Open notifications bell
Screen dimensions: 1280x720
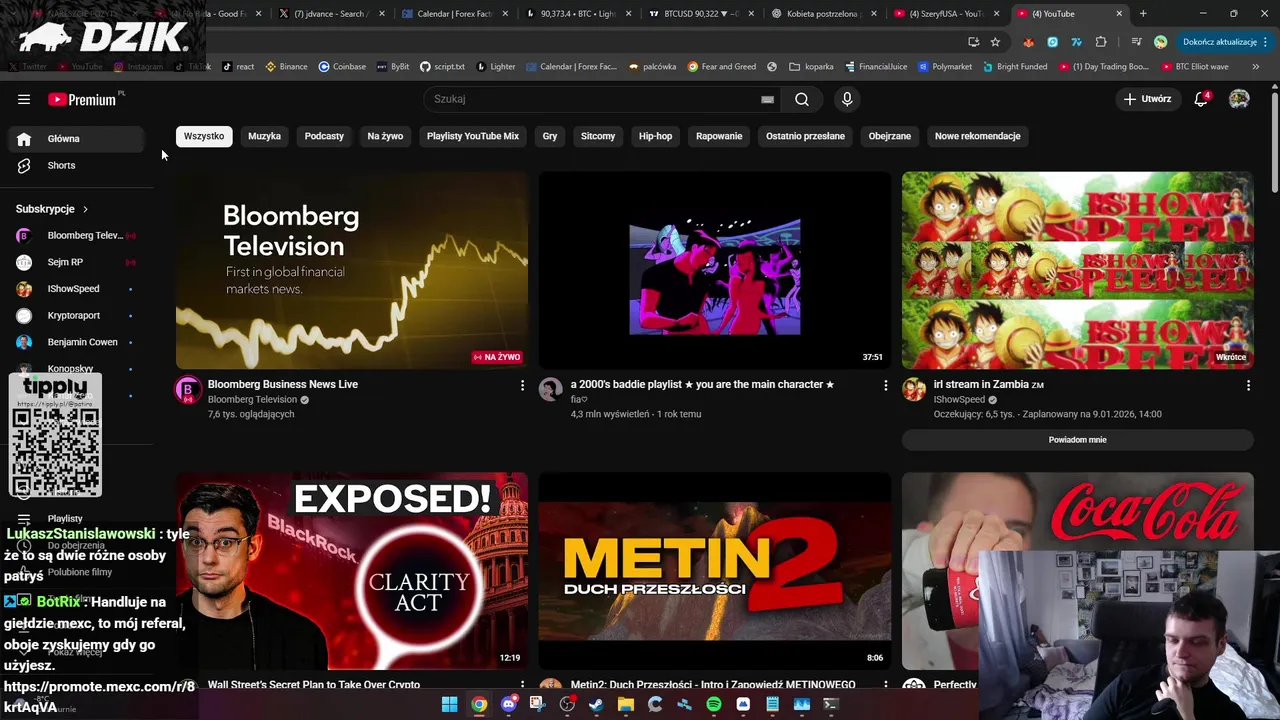[1202, 99]
